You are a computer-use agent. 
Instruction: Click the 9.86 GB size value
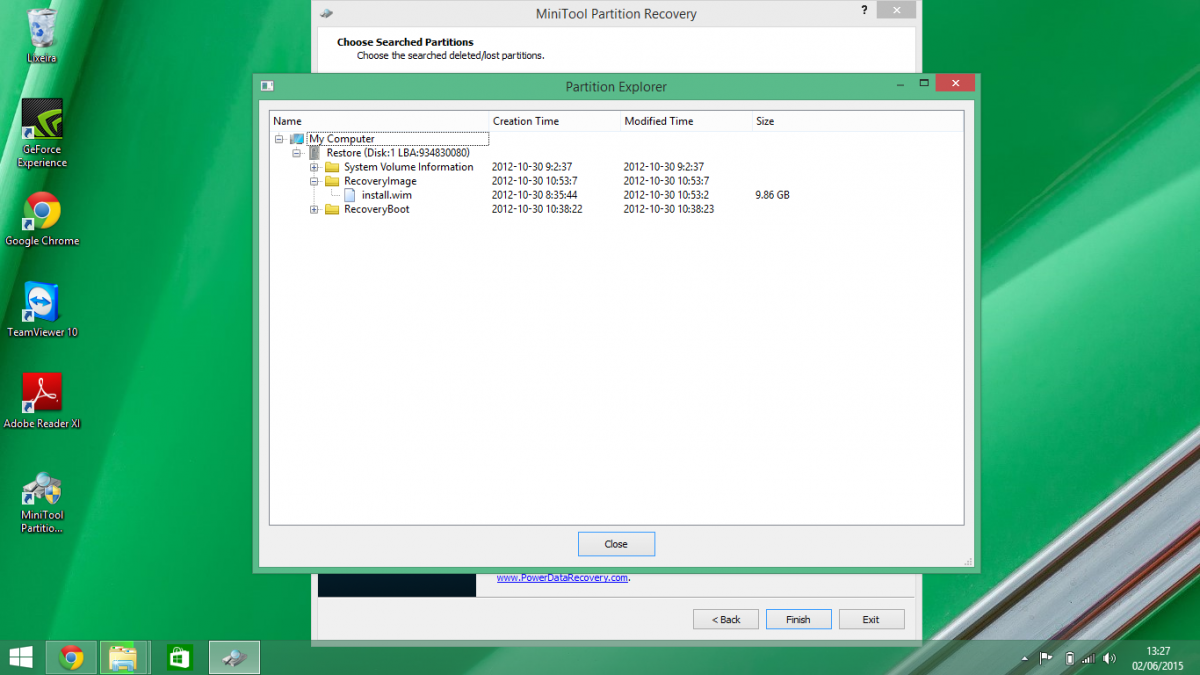pos(773,195)
